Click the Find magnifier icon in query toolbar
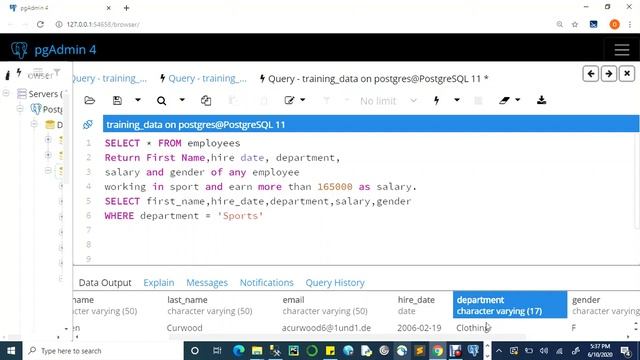Viewport: 640px width, 360px height. (161, 100)
